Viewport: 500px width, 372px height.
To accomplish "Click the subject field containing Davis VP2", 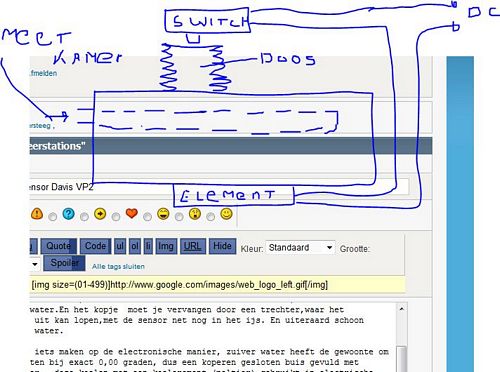I will pyautogui.click(x=219, y=187).
